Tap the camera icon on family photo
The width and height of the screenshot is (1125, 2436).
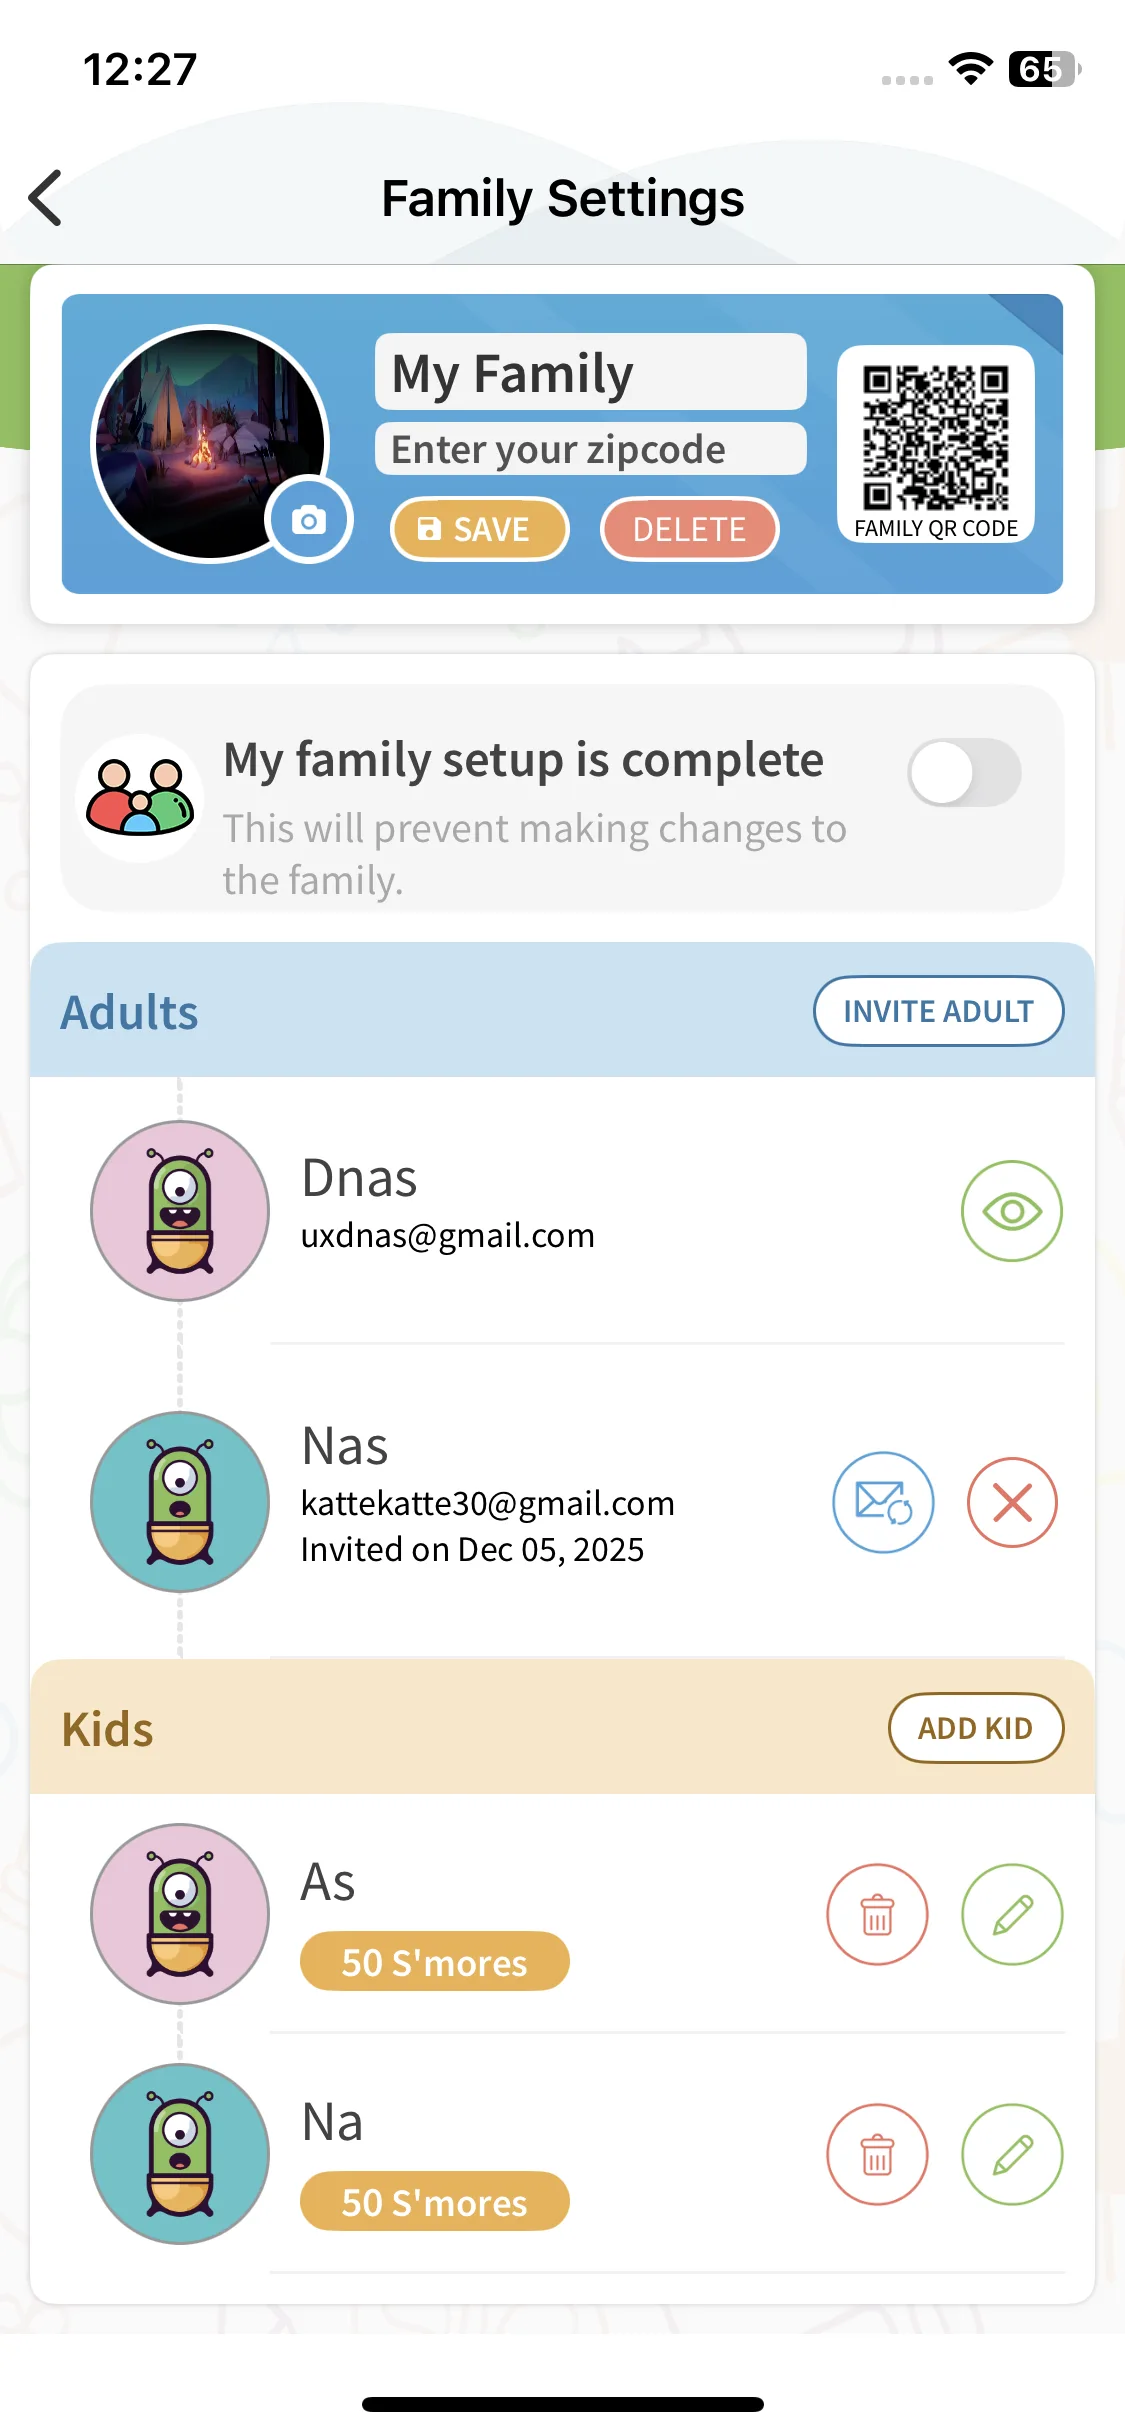(x=309, y=520)
